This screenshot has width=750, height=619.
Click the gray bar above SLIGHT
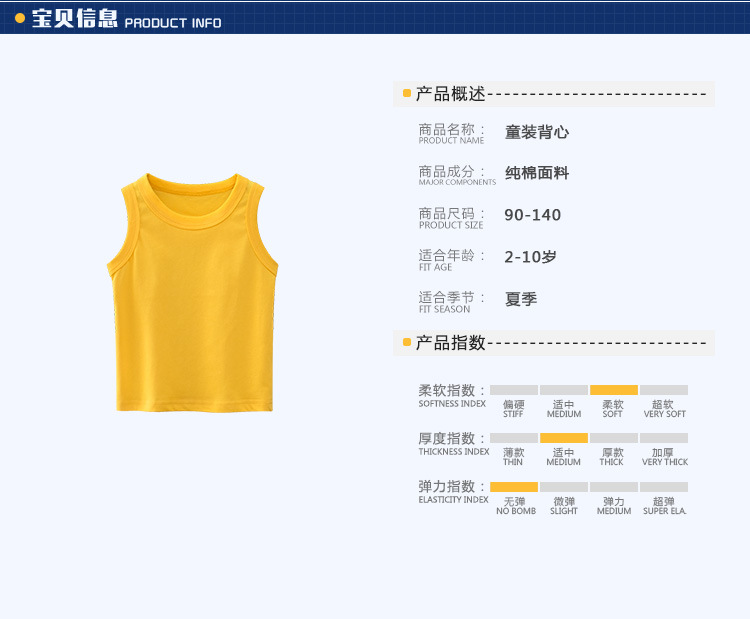coord(564,487)
